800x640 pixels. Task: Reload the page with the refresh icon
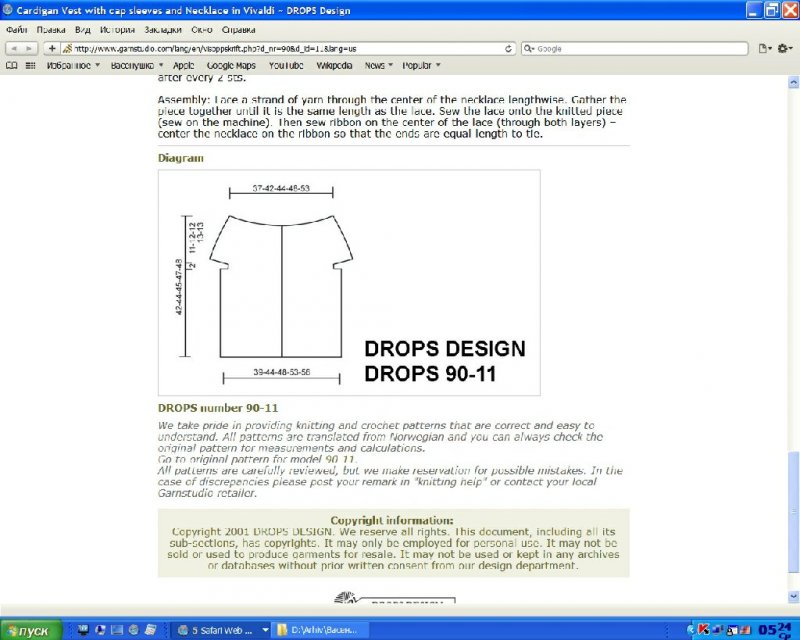pos(509,48)
